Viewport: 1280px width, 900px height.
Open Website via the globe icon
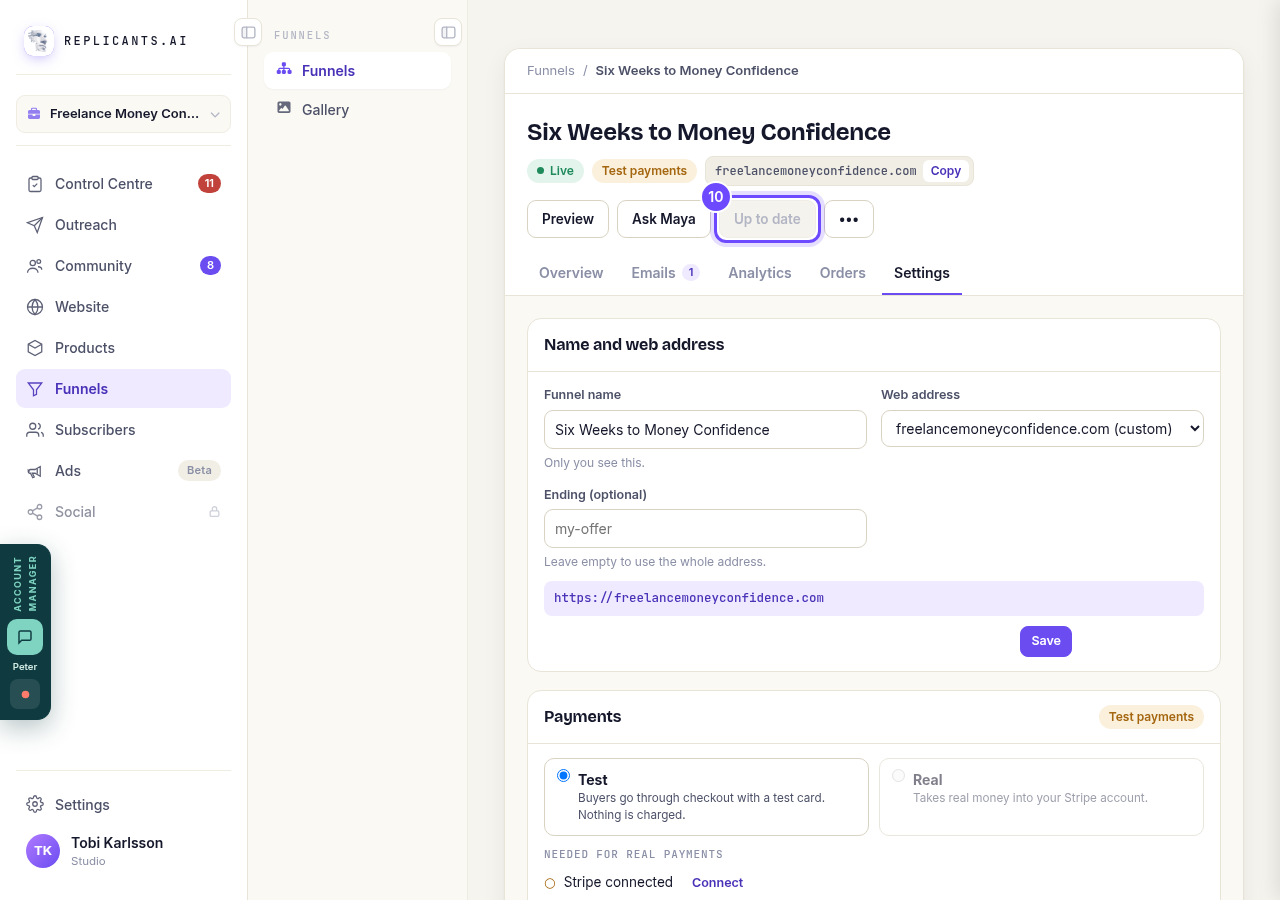35,307
